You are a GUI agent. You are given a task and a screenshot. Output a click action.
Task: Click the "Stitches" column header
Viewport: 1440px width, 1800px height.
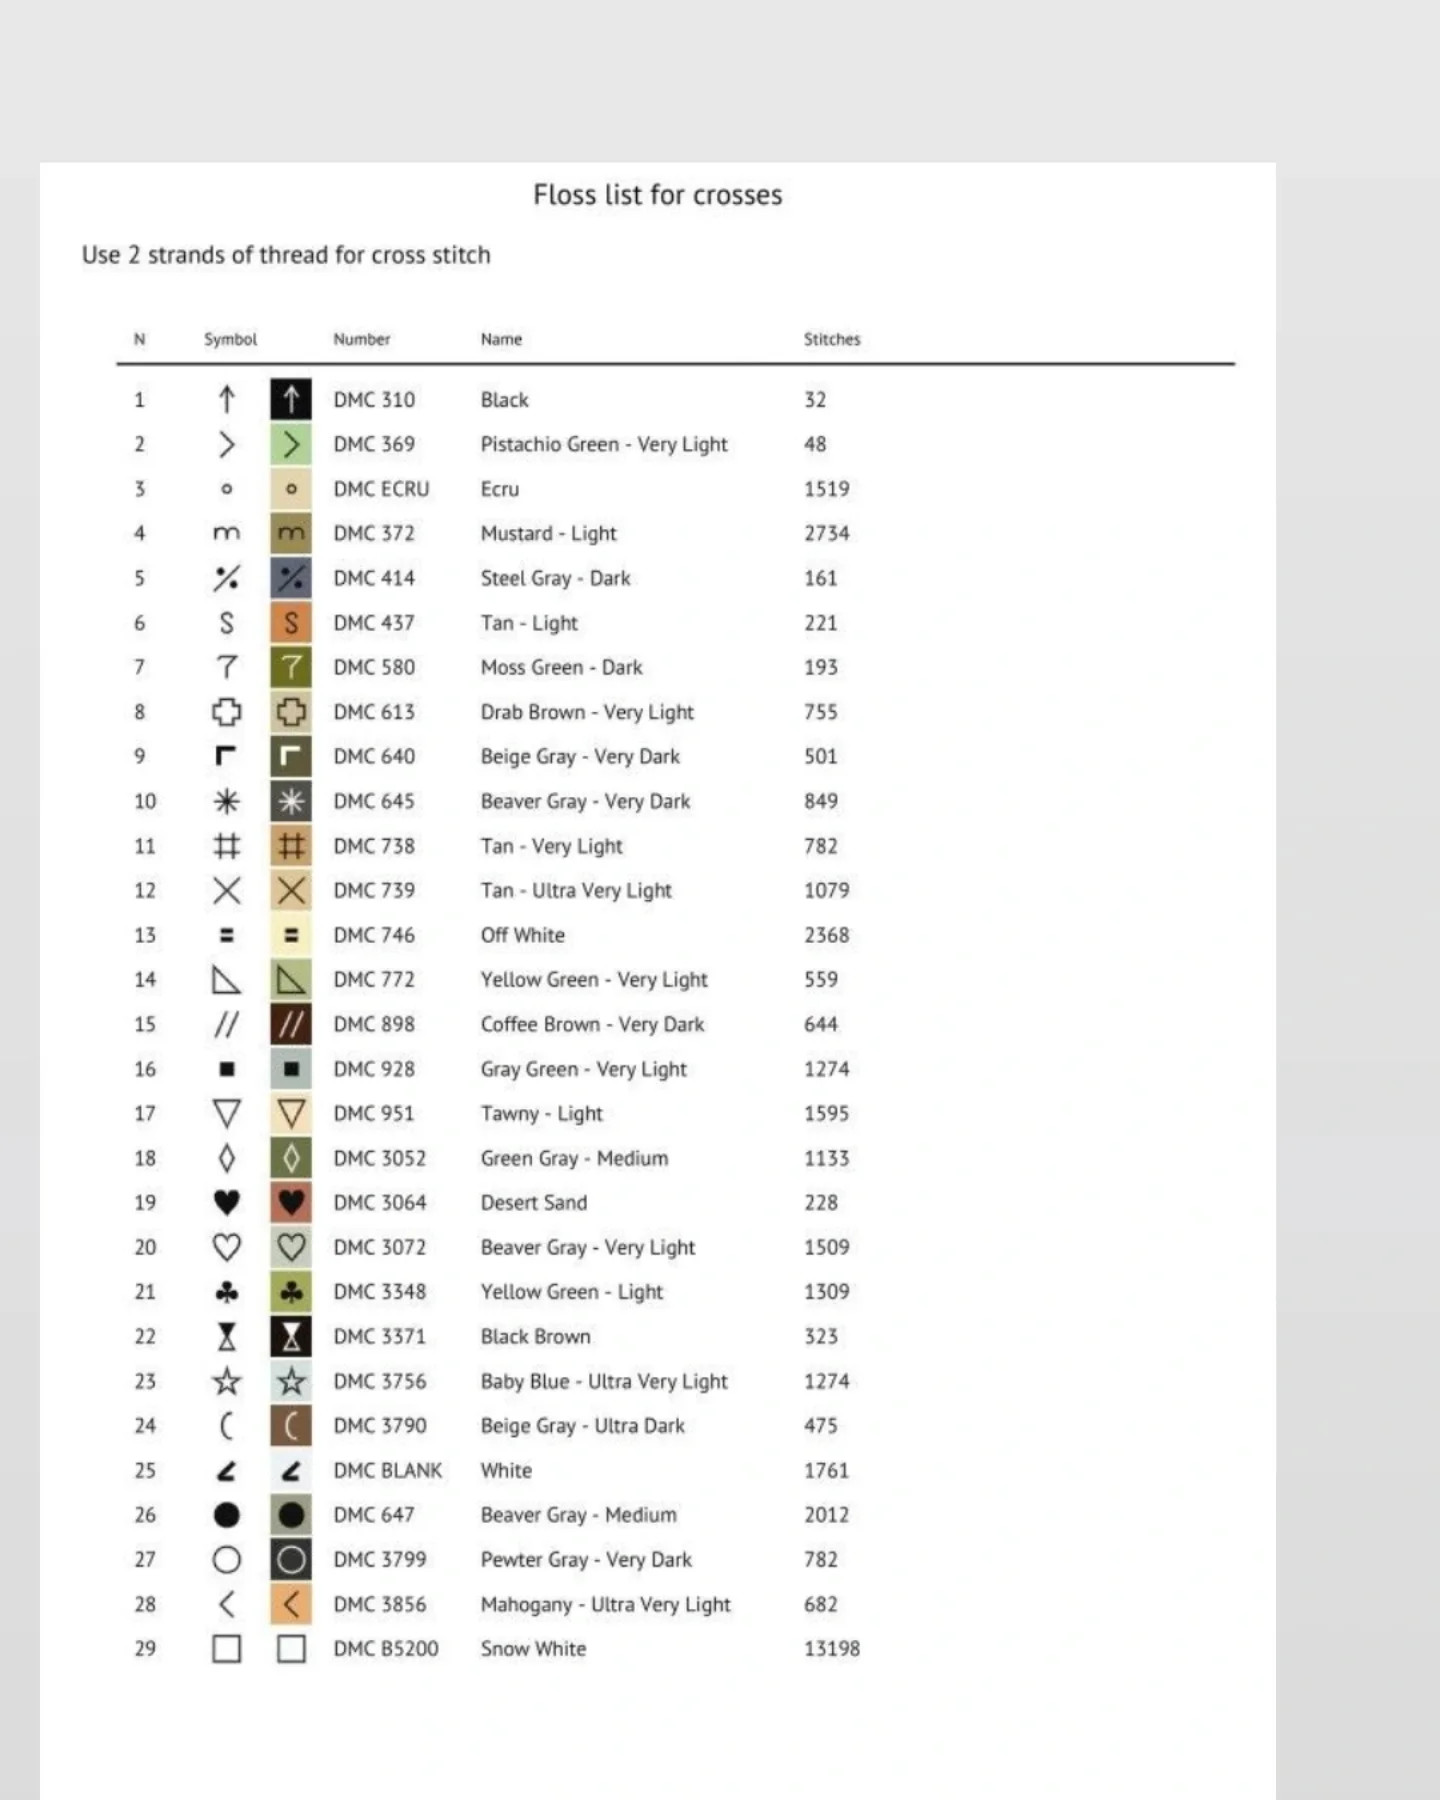pos(832,339)
